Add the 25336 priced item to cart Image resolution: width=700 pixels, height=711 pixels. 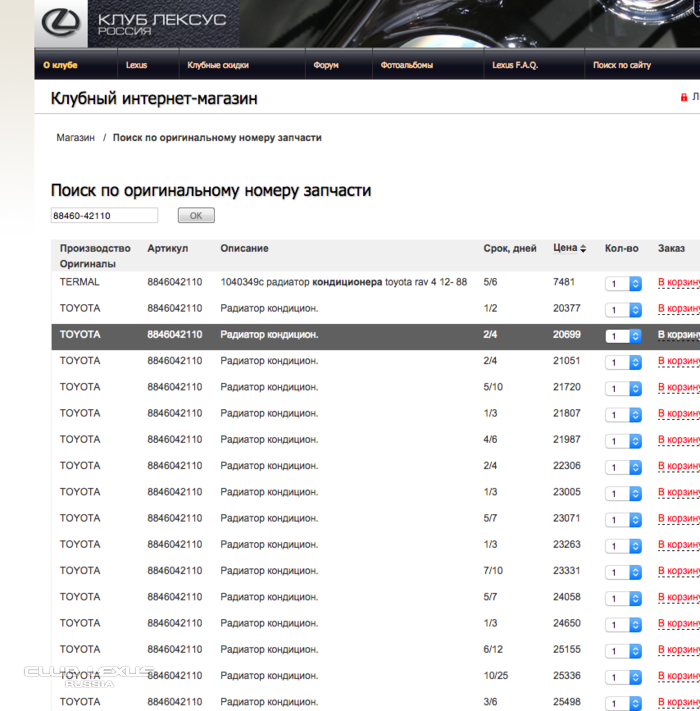(679, 676)
